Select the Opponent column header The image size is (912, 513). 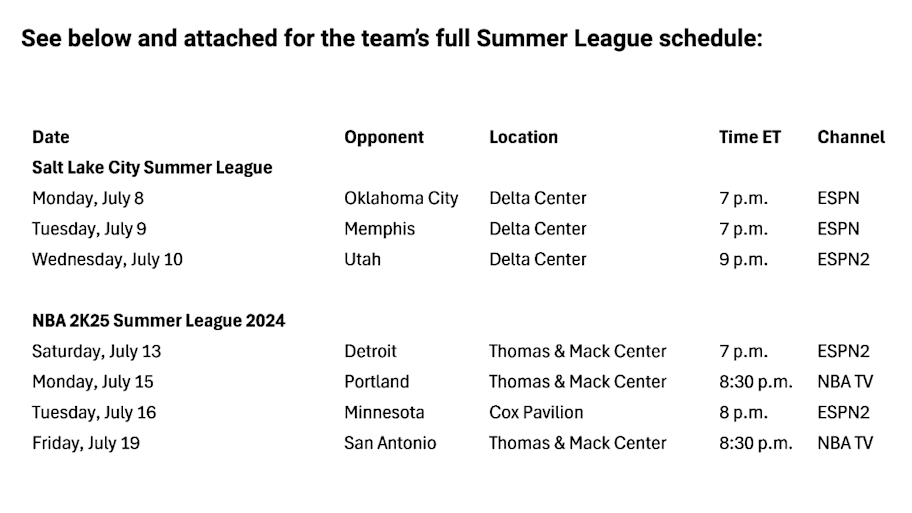384,138
